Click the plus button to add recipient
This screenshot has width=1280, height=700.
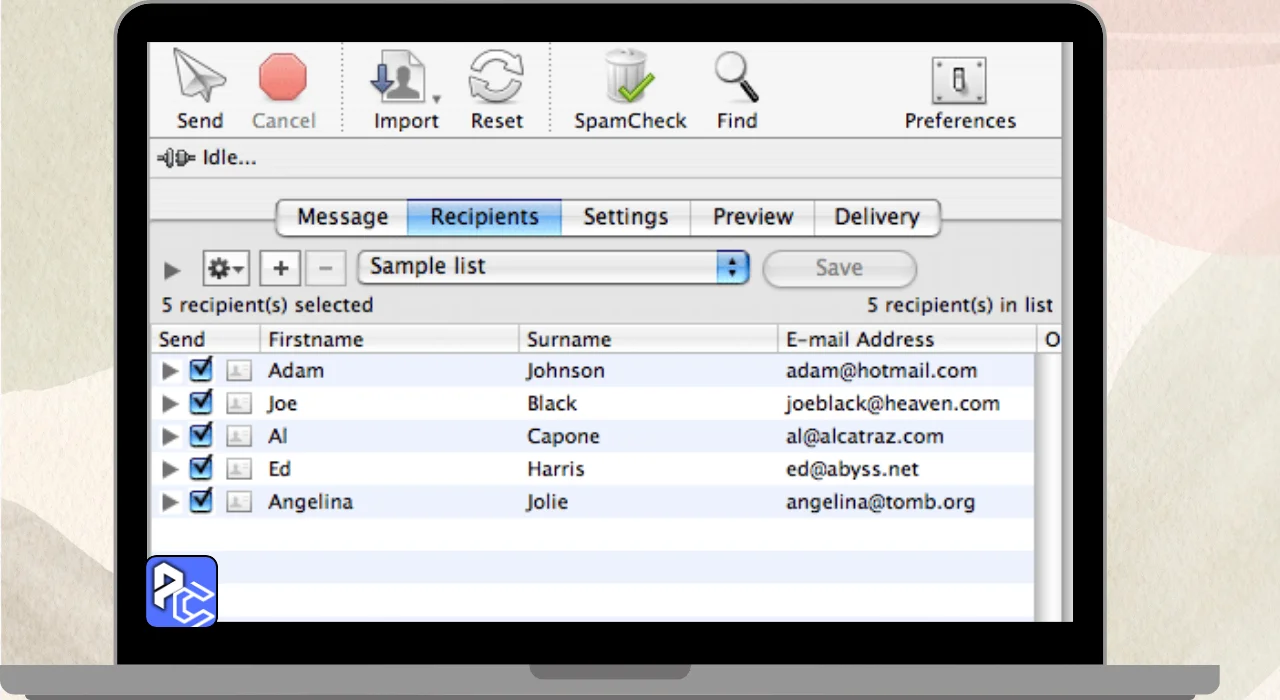(x=280, y=268)
